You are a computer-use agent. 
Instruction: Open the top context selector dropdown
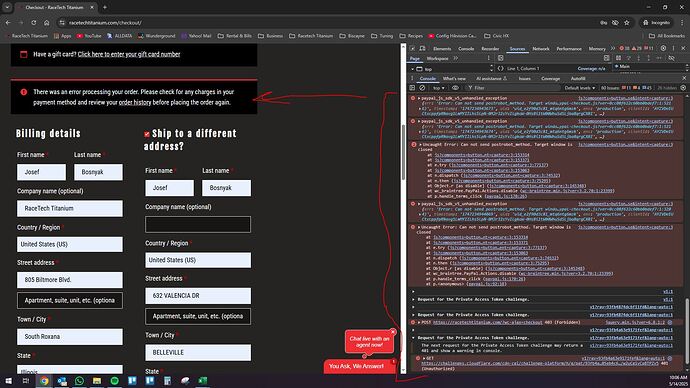coord(438,88)
